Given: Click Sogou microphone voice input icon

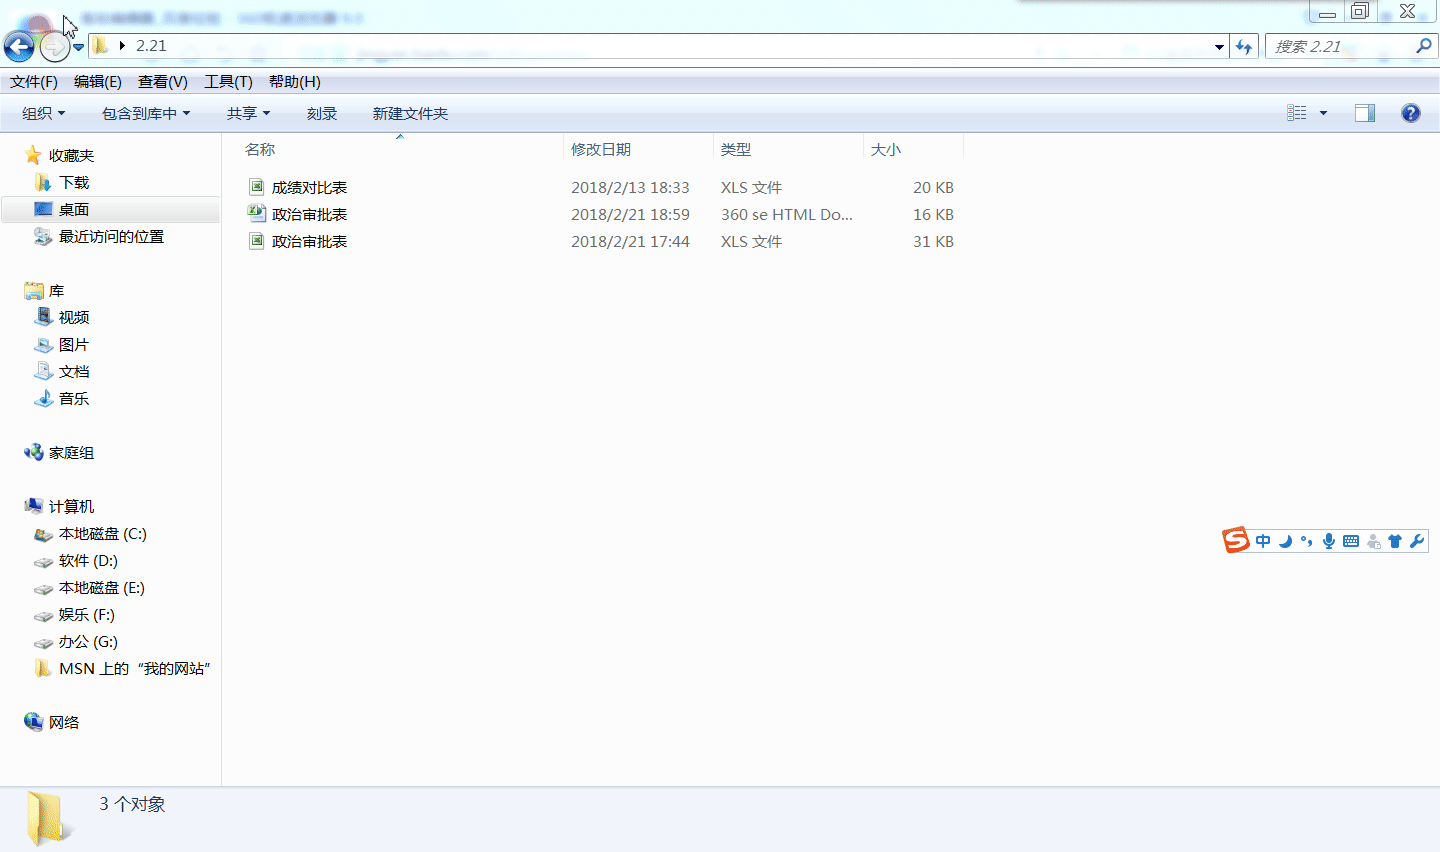Looking at the screenshot, I should click(x=1329, y=541).
